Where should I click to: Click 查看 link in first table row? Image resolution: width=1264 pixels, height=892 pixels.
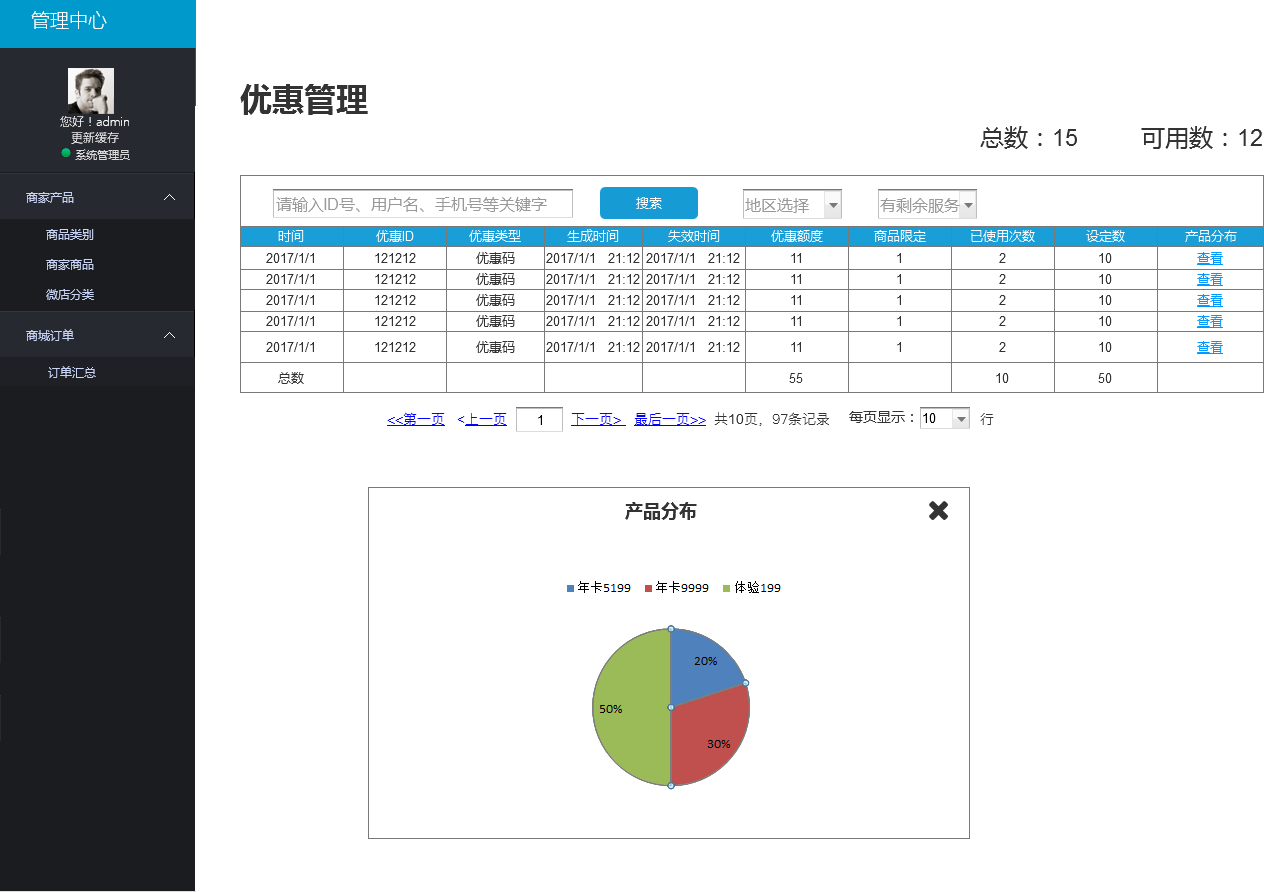coord(1209,258)
